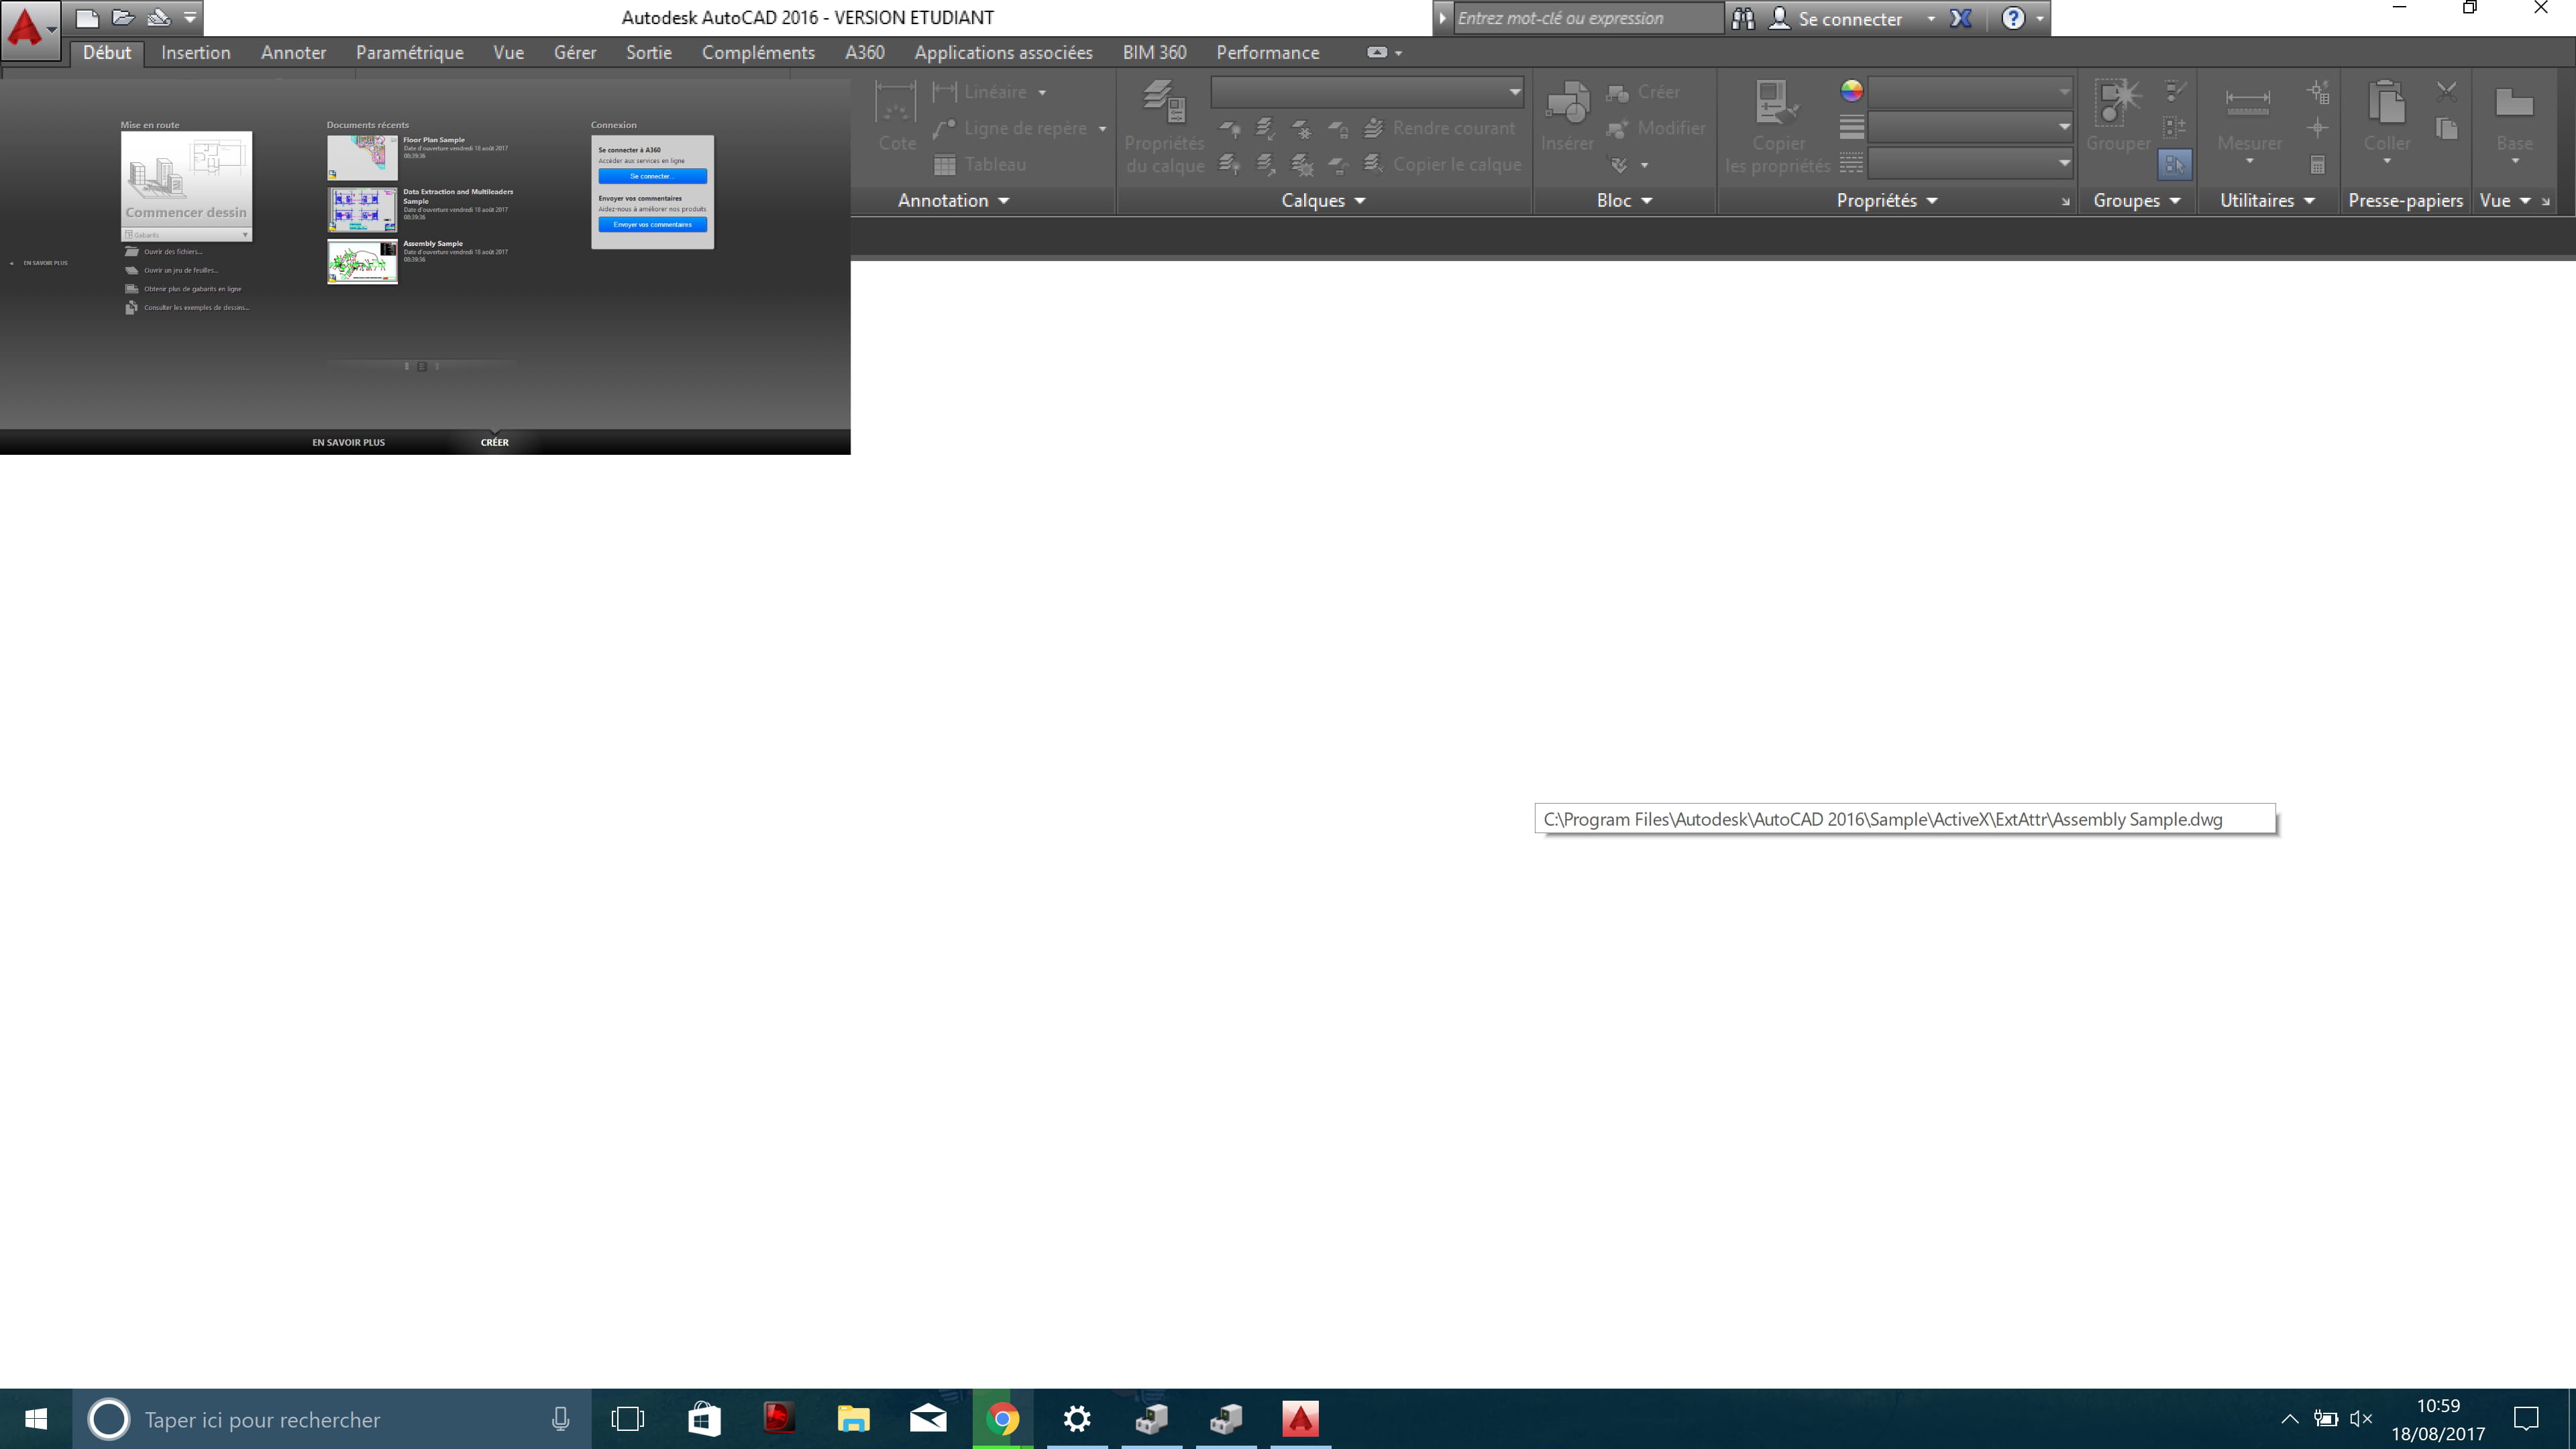Open the BIM 360 ribbon tab
2576x1449 pixels.
1154,53
